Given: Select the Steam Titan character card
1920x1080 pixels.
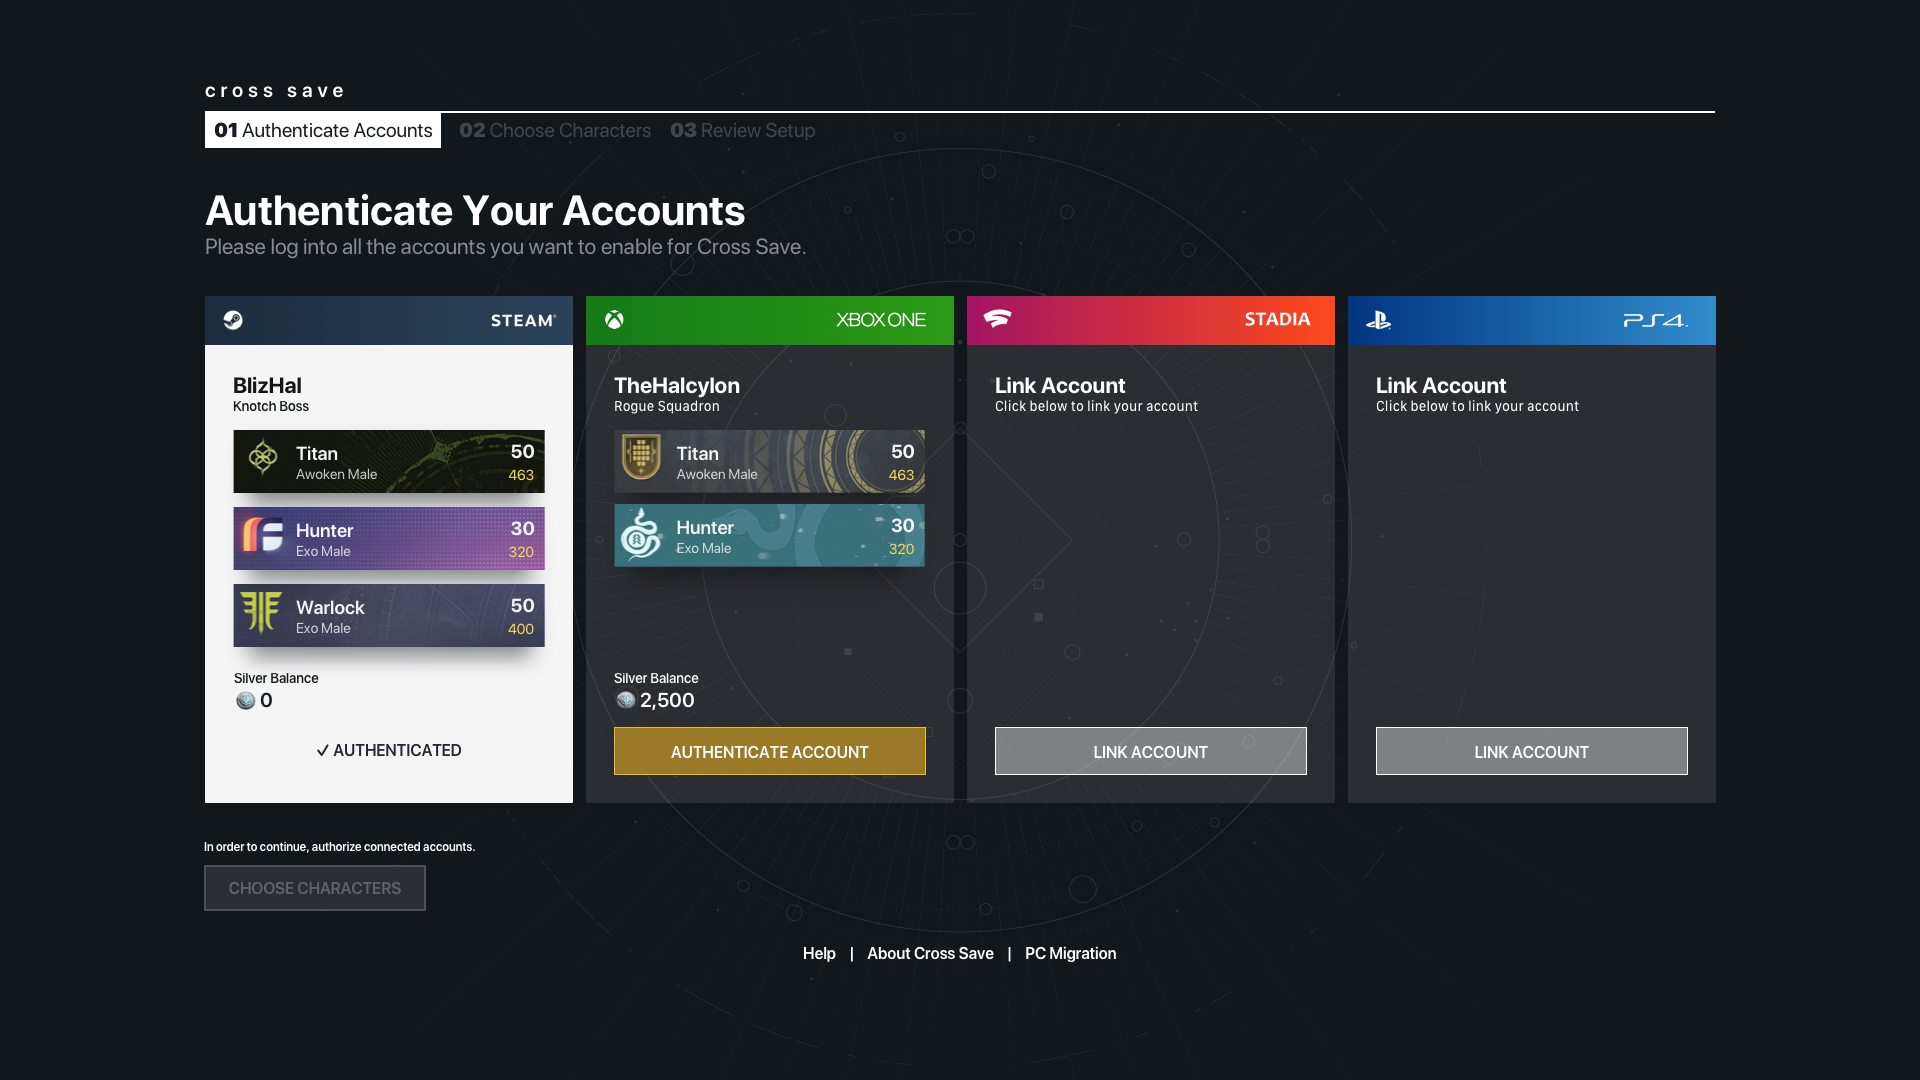Looking at the screenshot, I should [x=389, y=462].
